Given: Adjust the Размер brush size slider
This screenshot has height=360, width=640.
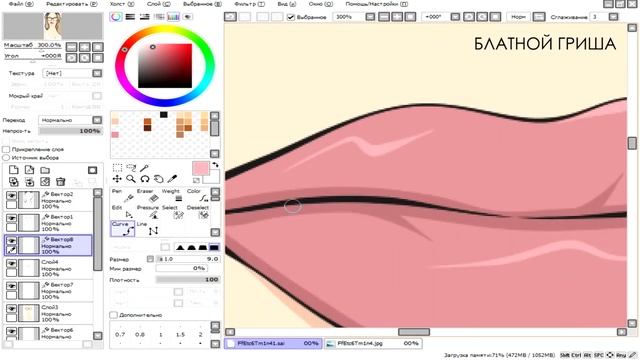Looking at the screenshot, I should click(x=188, y=259).
